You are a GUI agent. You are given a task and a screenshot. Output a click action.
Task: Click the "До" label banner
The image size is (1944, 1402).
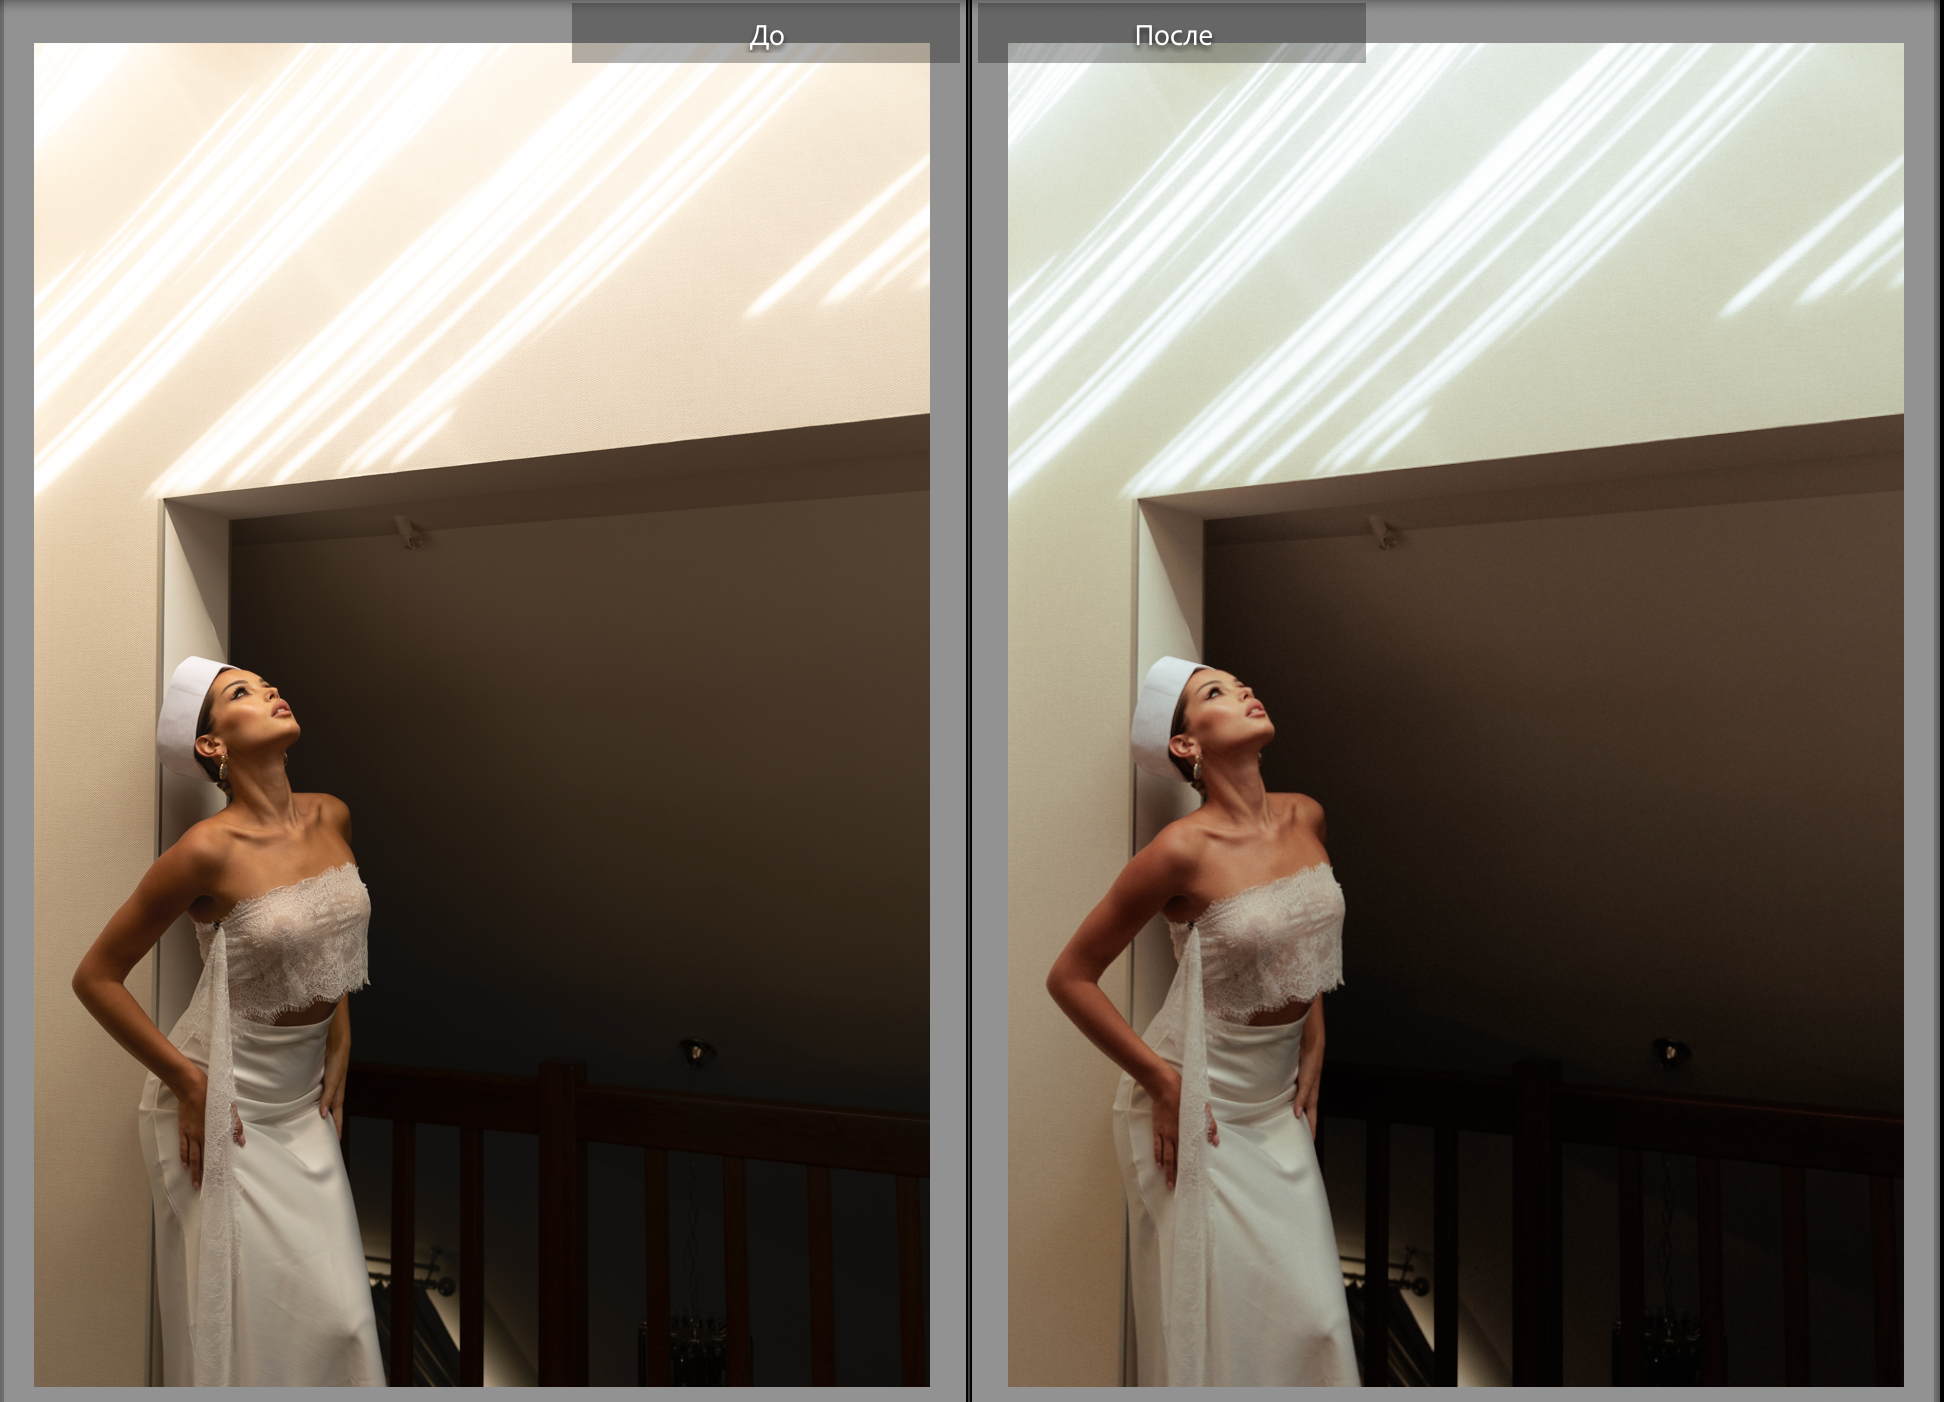[x=766, y=34]
